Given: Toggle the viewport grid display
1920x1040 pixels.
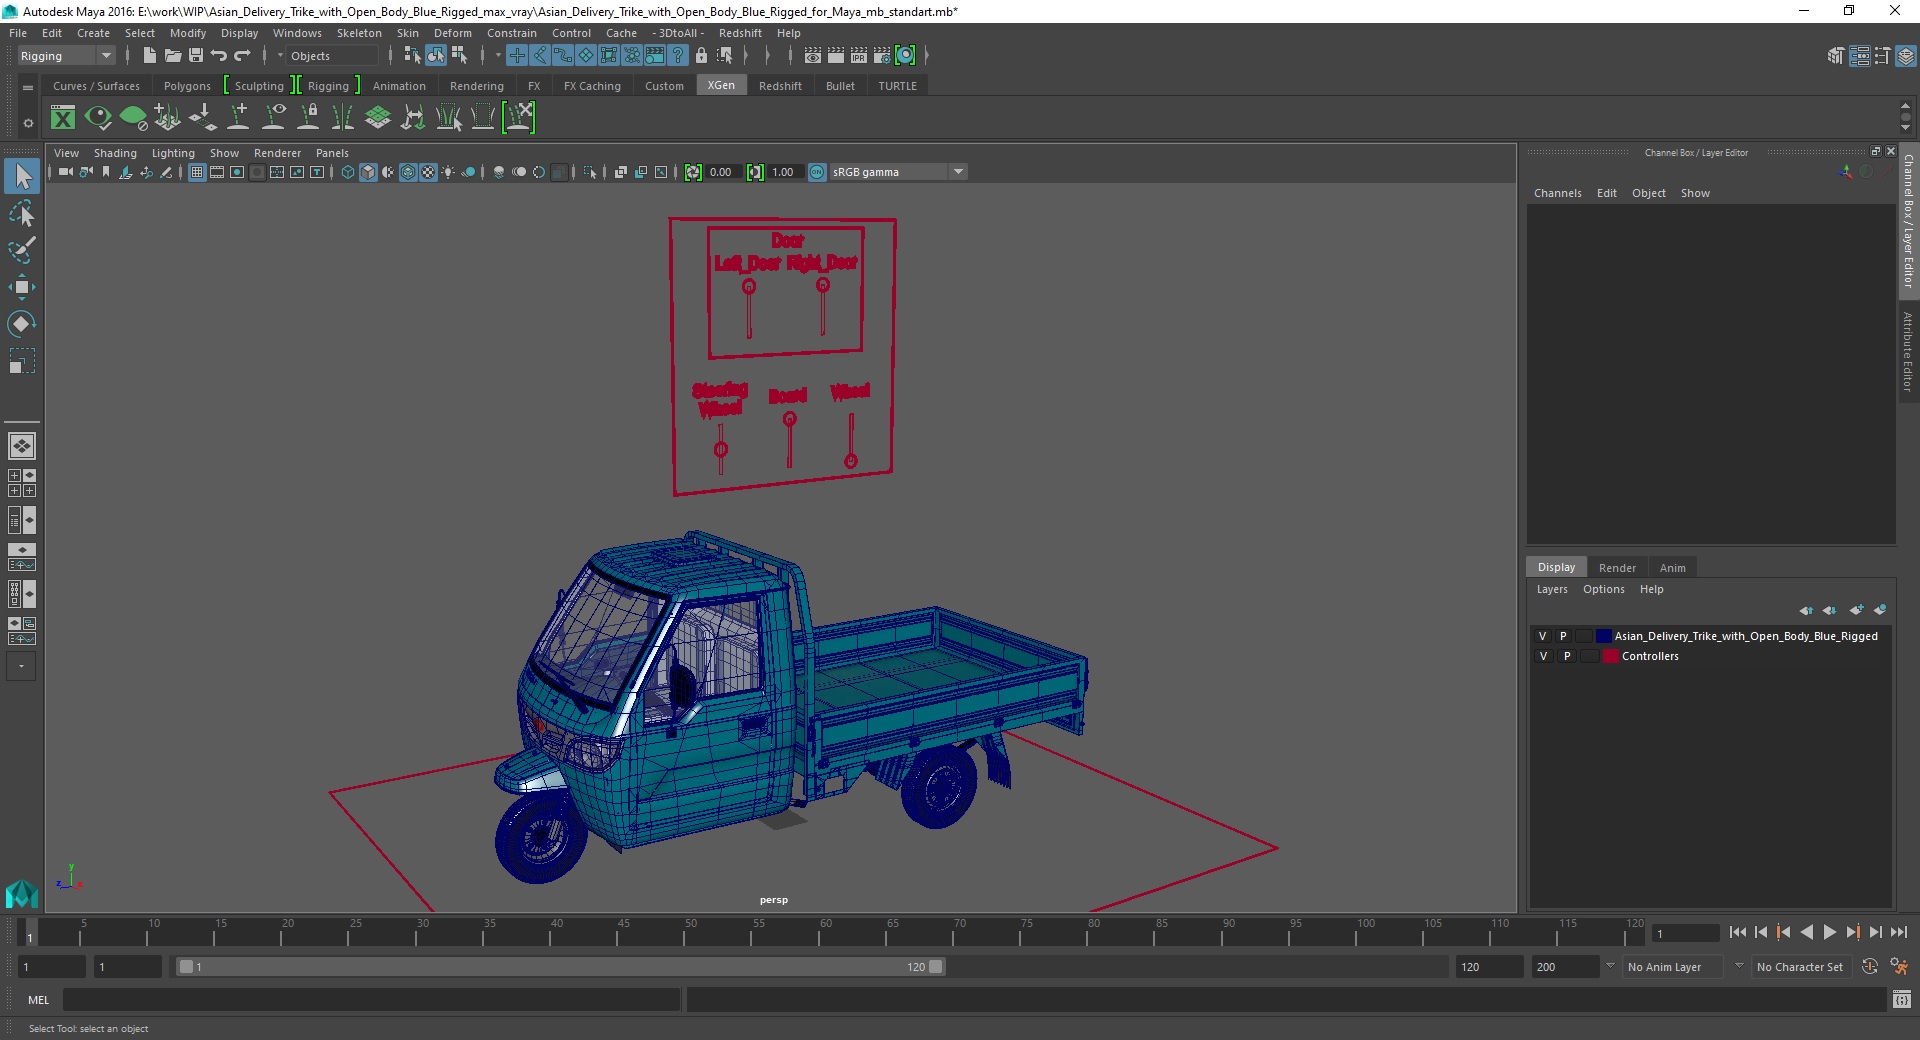Looking at the screenshot, I should coord(197,172).
